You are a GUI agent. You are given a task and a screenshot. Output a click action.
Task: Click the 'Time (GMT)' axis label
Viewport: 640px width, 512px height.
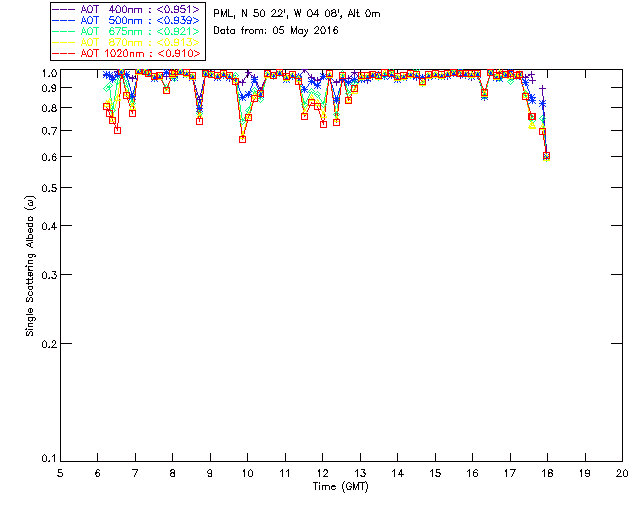tap(340, 486)
